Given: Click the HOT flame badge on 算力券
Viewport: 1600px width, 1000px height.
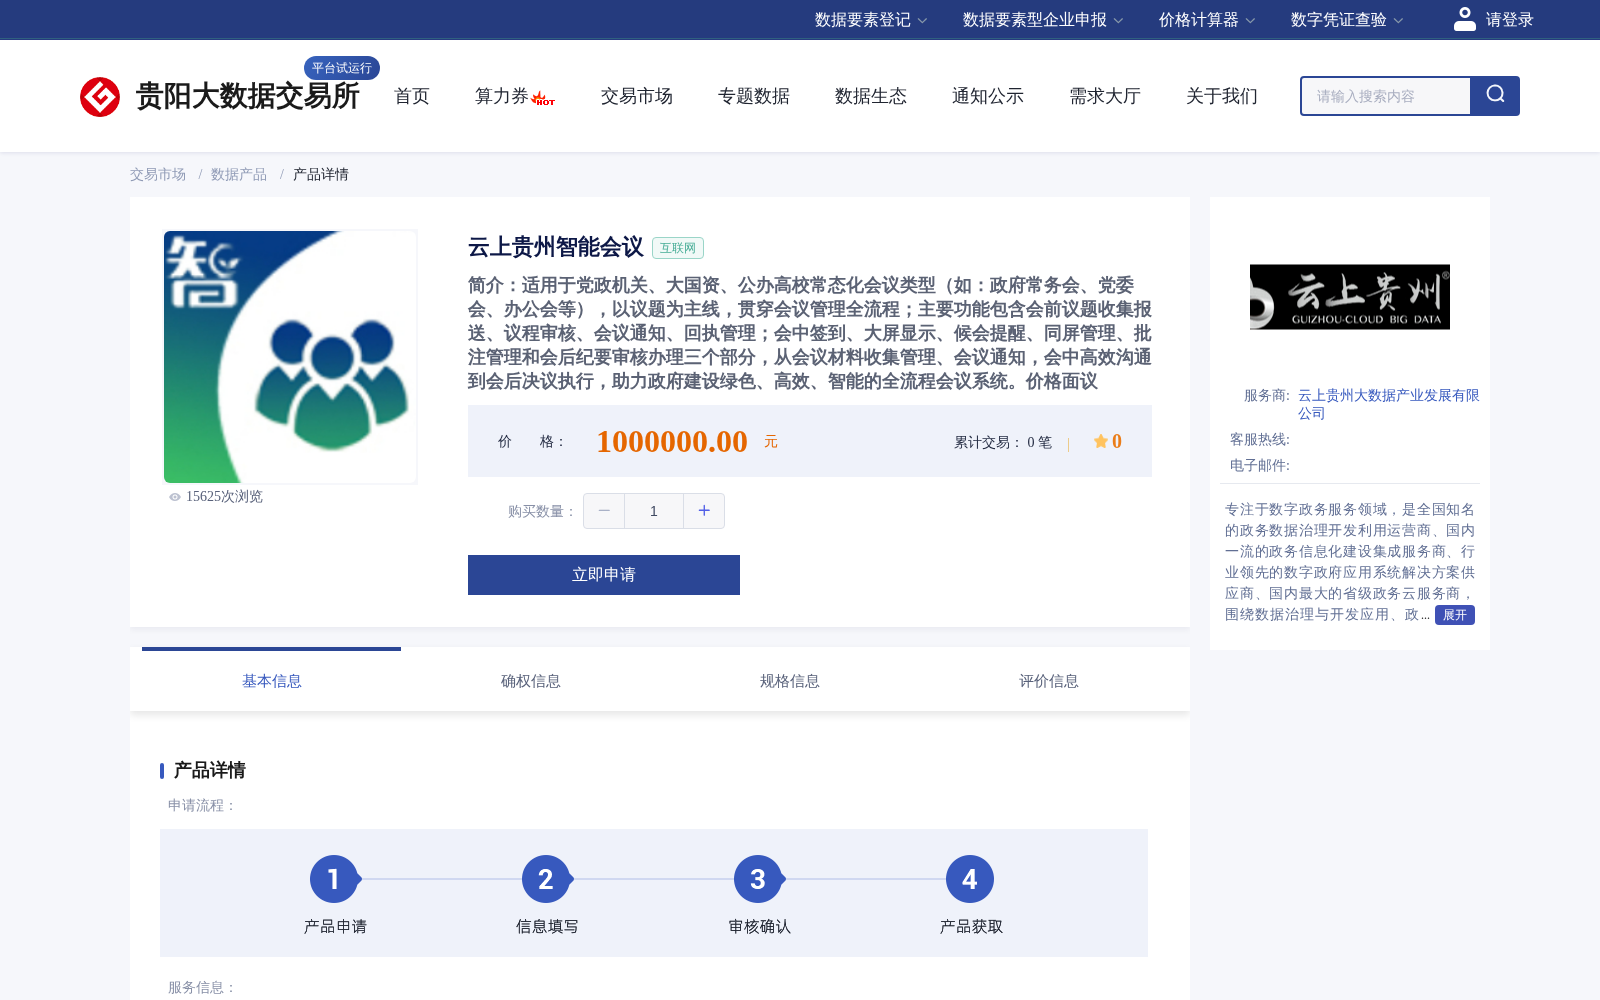Looking at the screenshot, I should 543,99.
